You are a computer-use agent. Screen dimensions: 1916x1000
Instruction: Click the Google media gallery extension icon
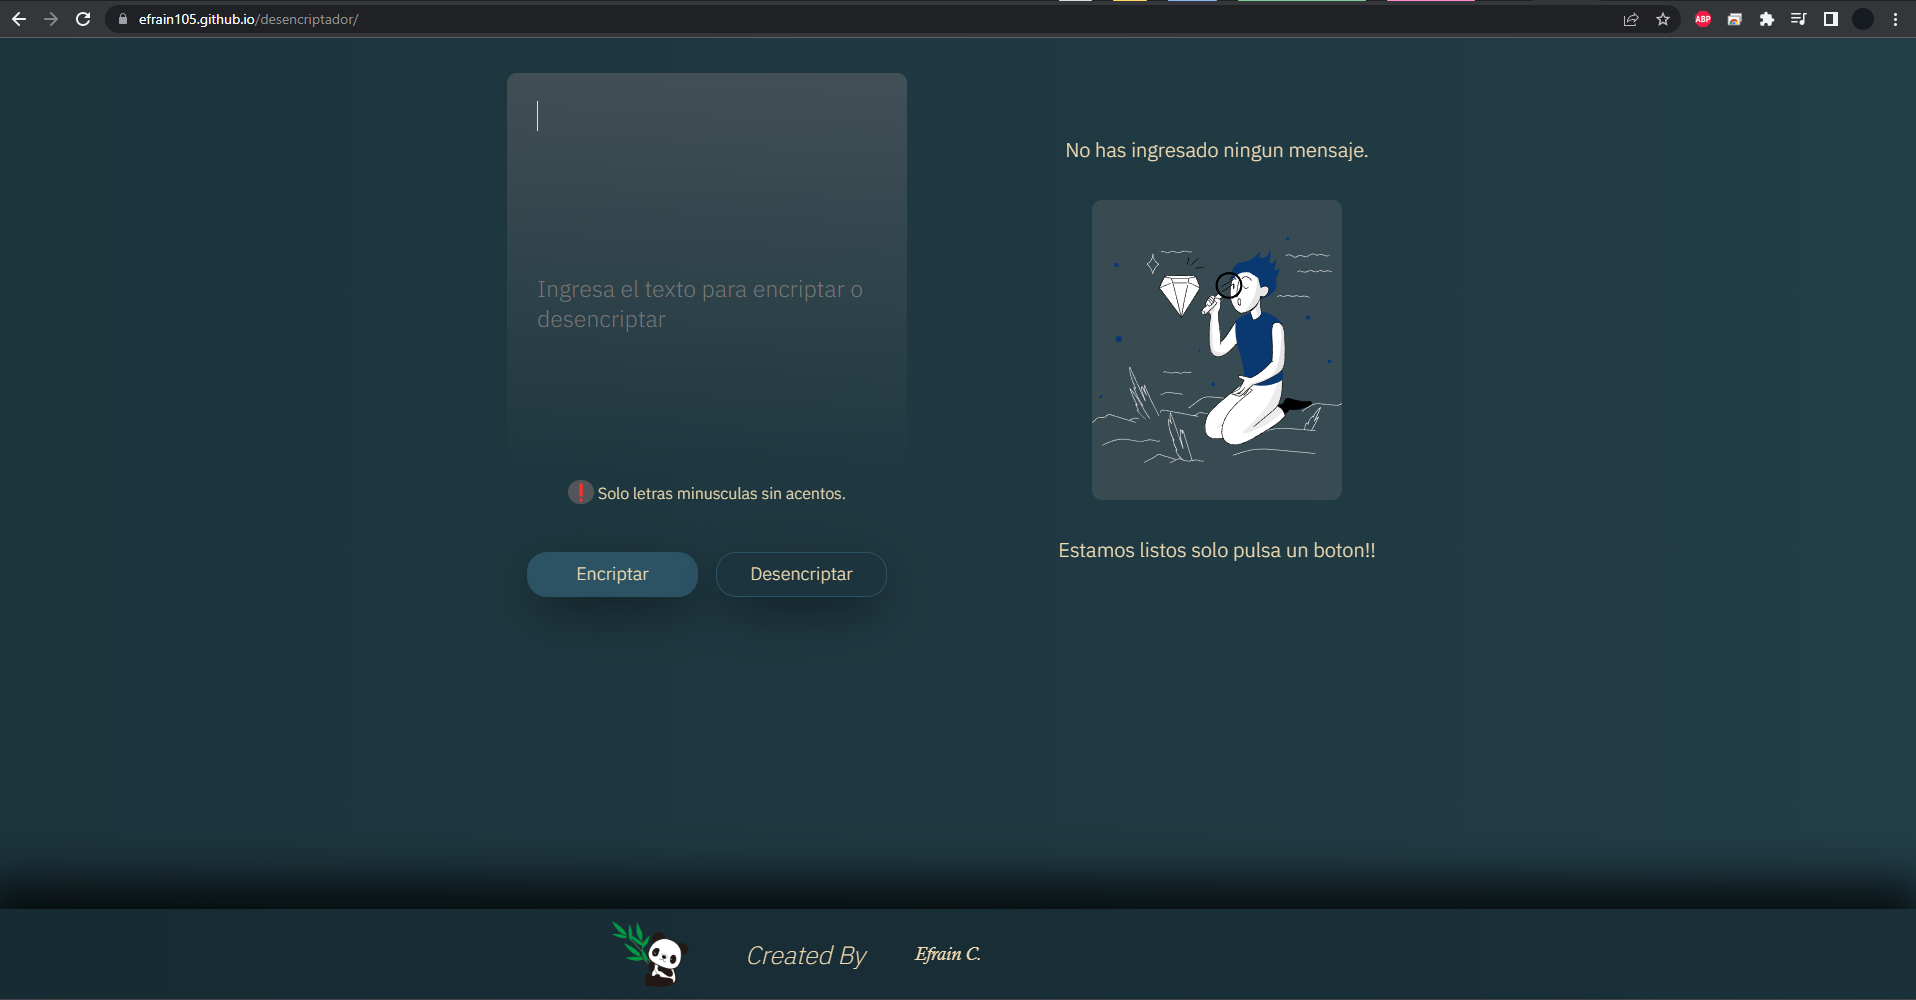[x=1735, y=19]
